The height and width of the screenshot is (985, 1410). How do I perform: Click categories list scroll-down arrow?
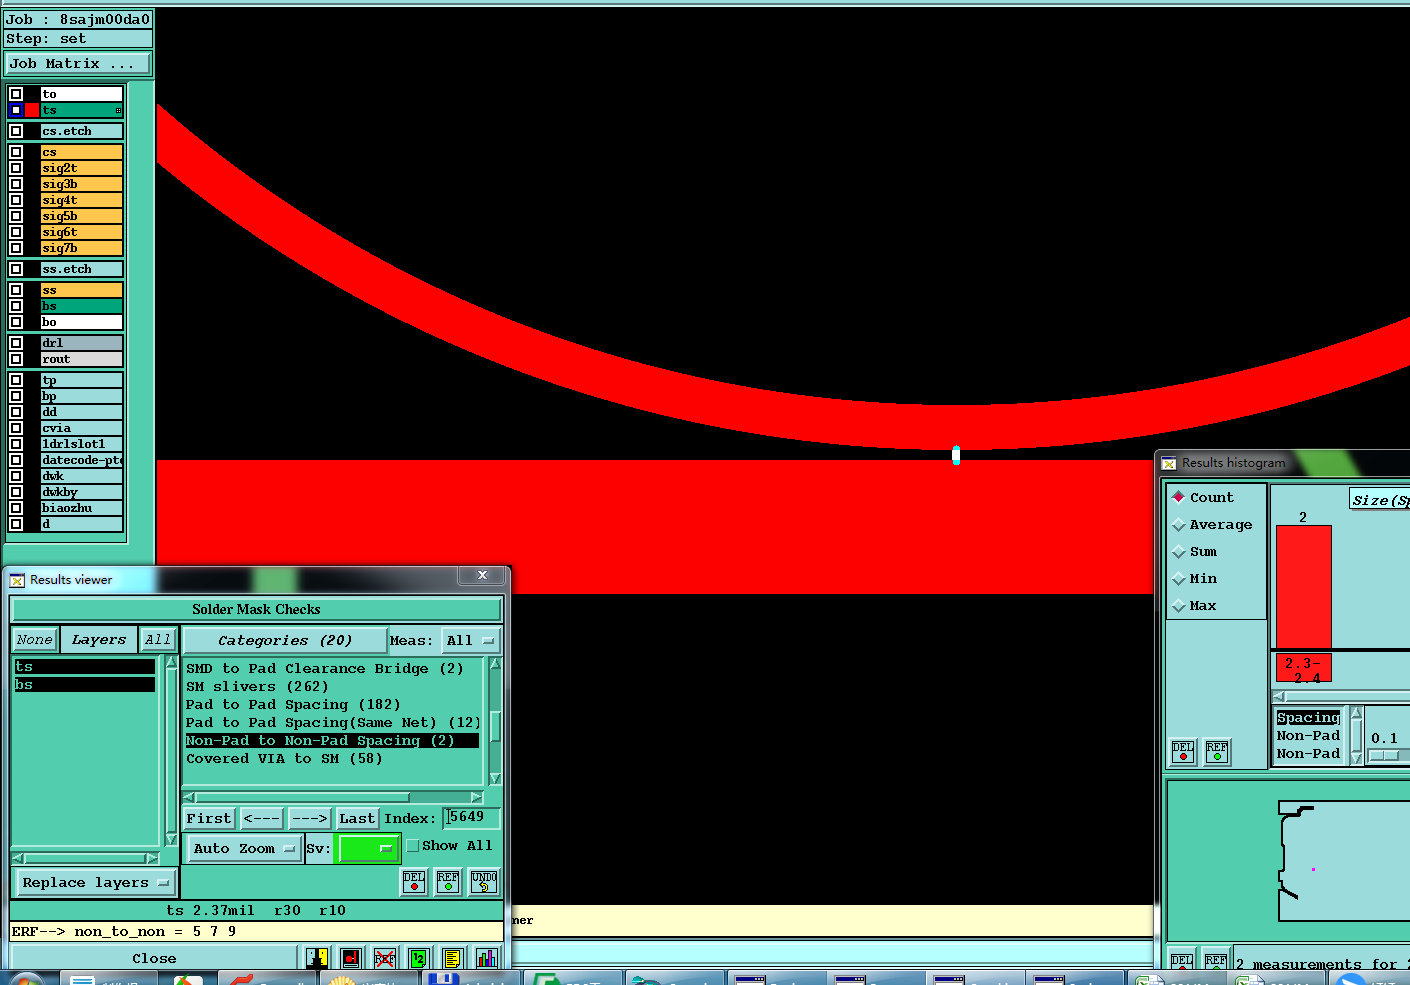coord(495,778)
